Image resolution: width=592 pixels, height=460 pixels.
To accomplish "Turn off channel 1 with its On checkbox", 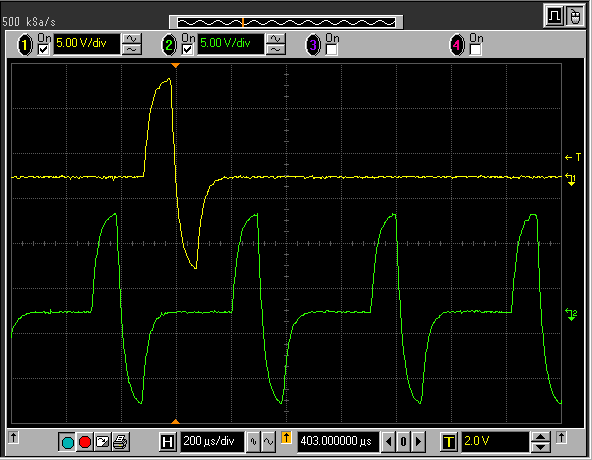I will 44,49.
